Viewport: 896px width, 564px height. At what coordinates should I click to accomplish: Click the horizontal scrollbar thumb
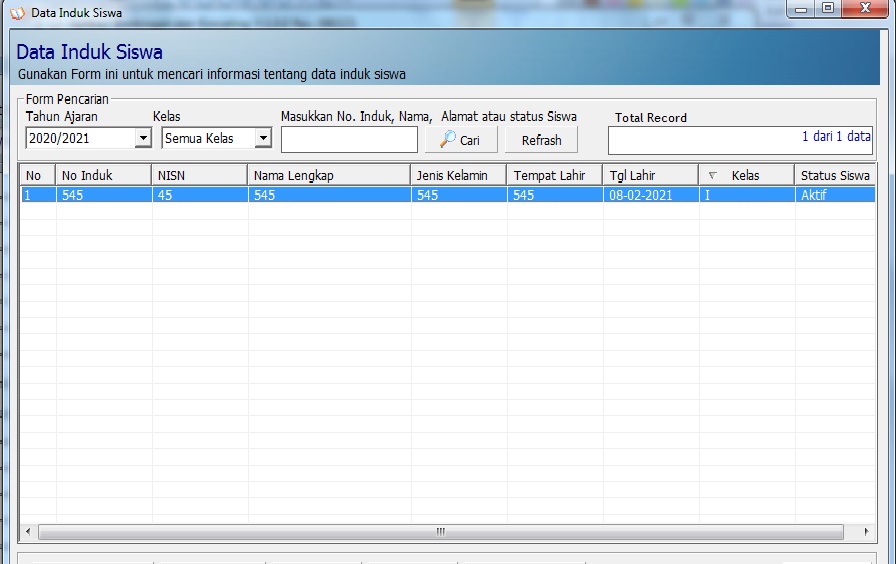[x=441, y=531]
